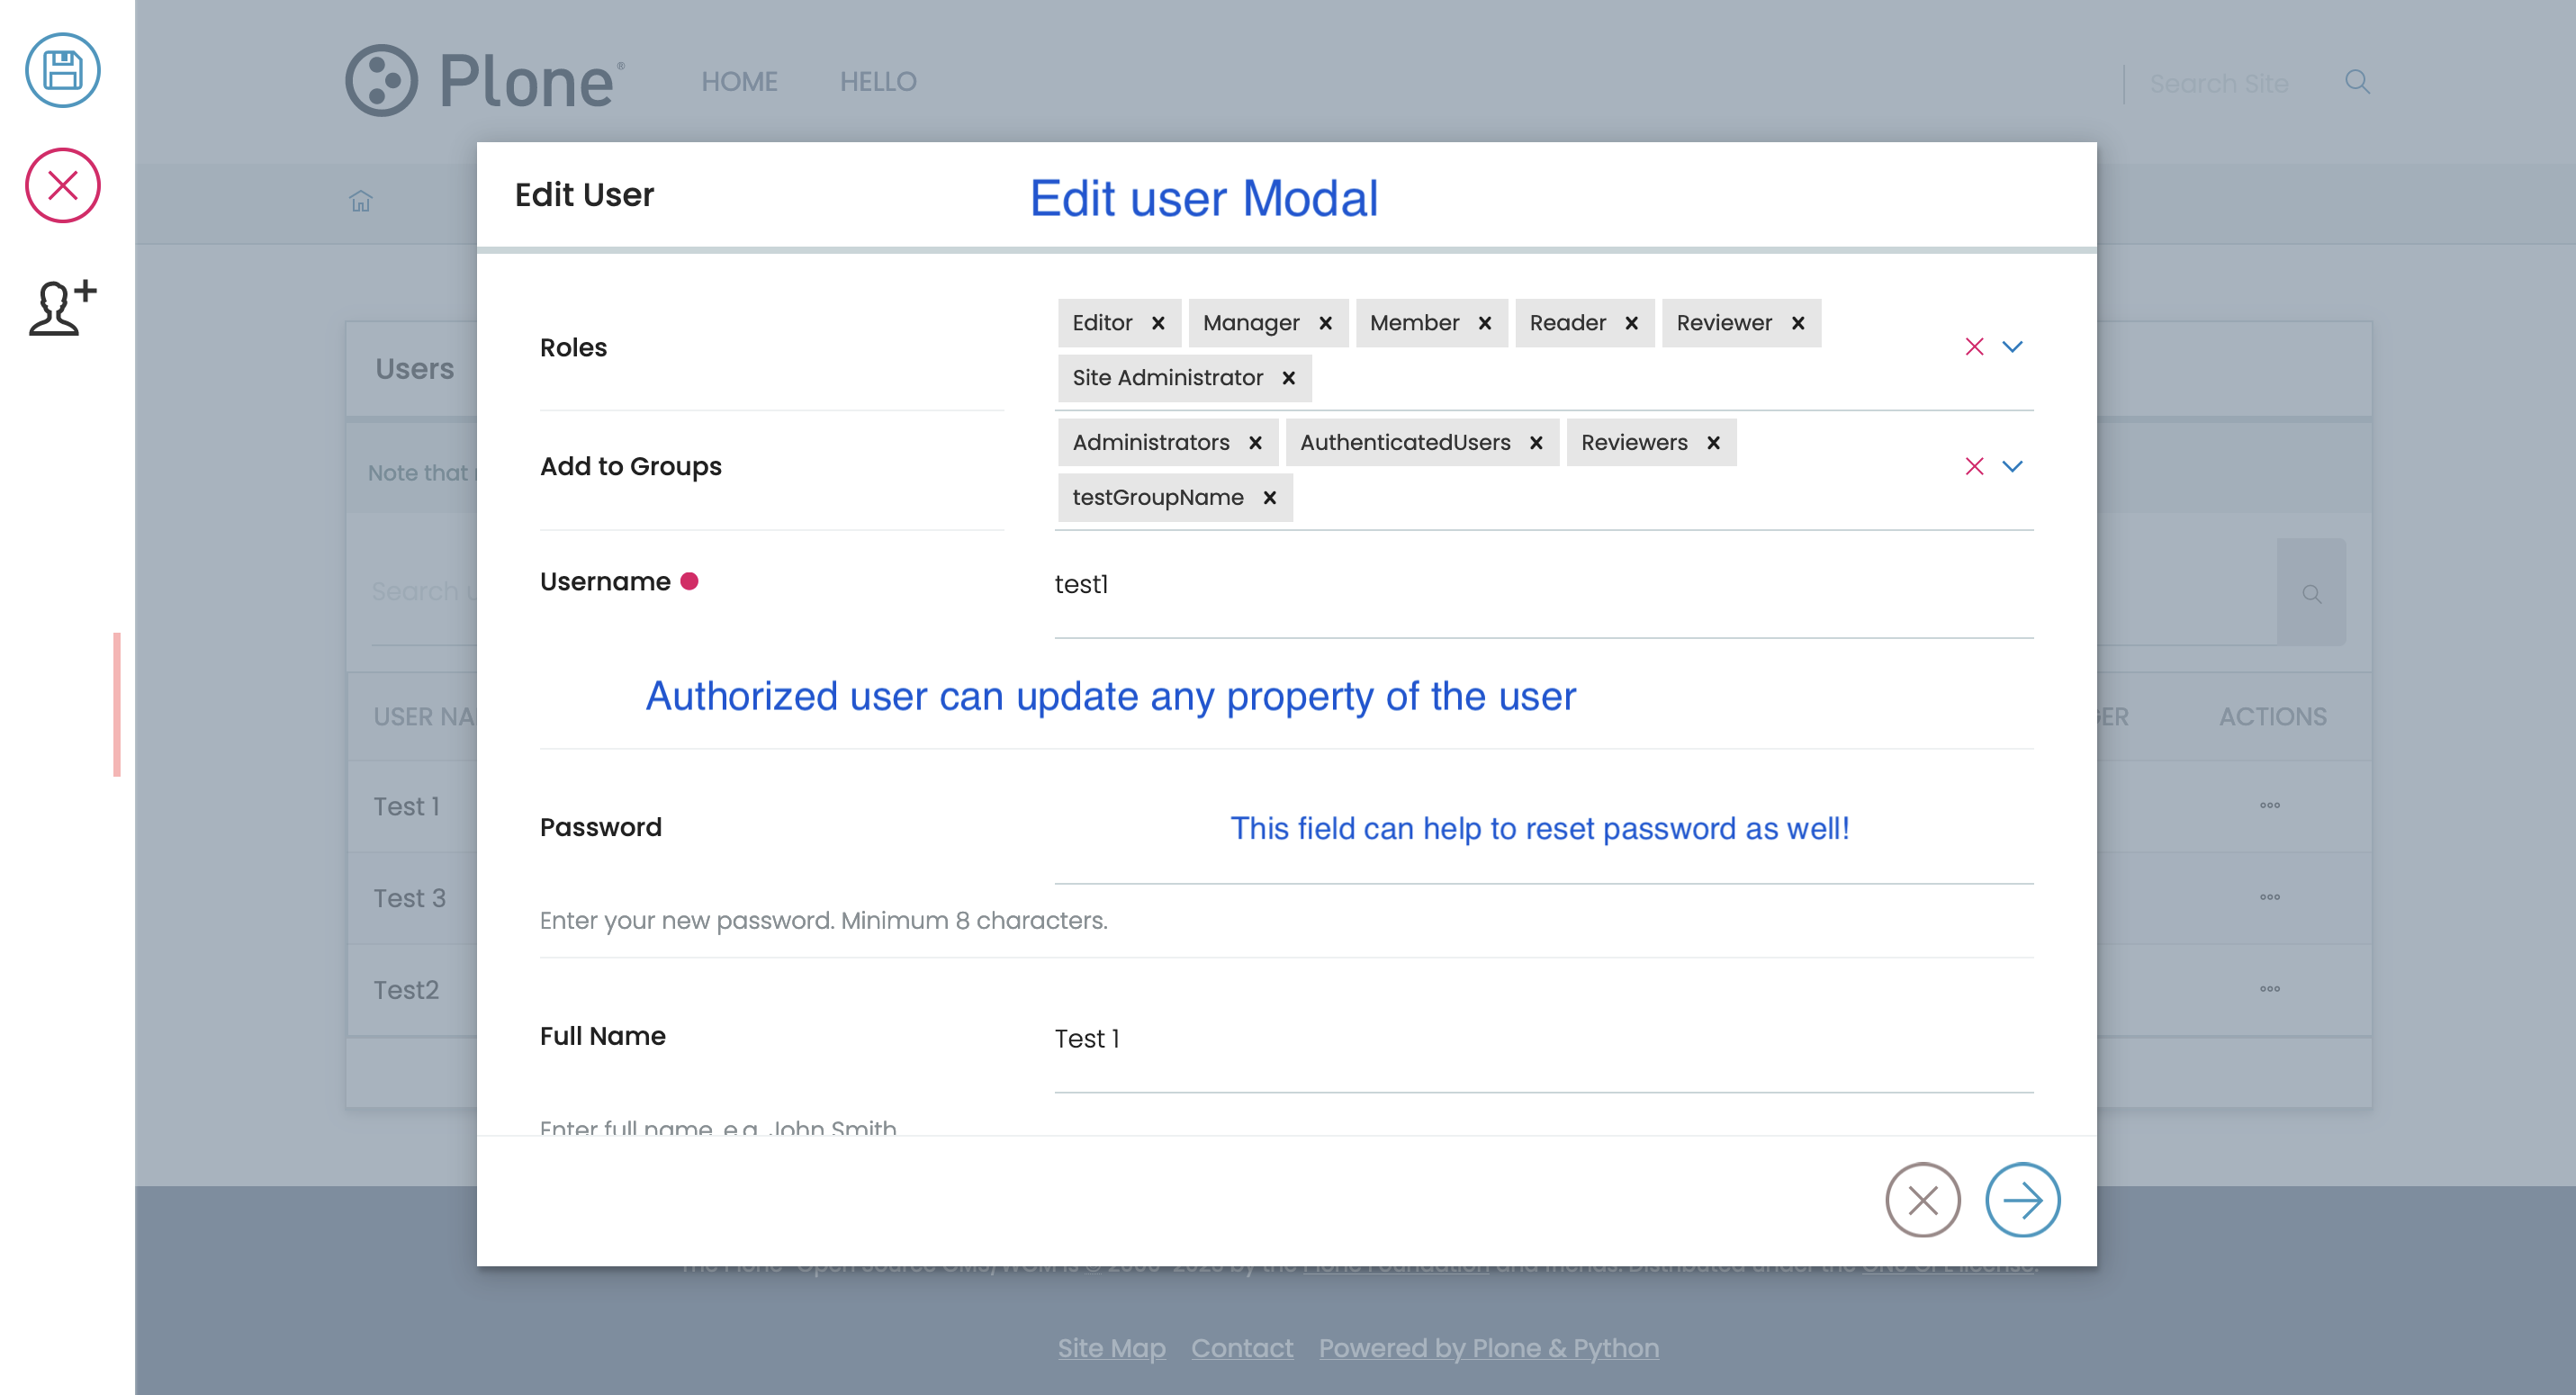The width and height of the screenshot is (2576, 1395).
Task: Open the Site Map footer link
Action: coord(1111,1349)
